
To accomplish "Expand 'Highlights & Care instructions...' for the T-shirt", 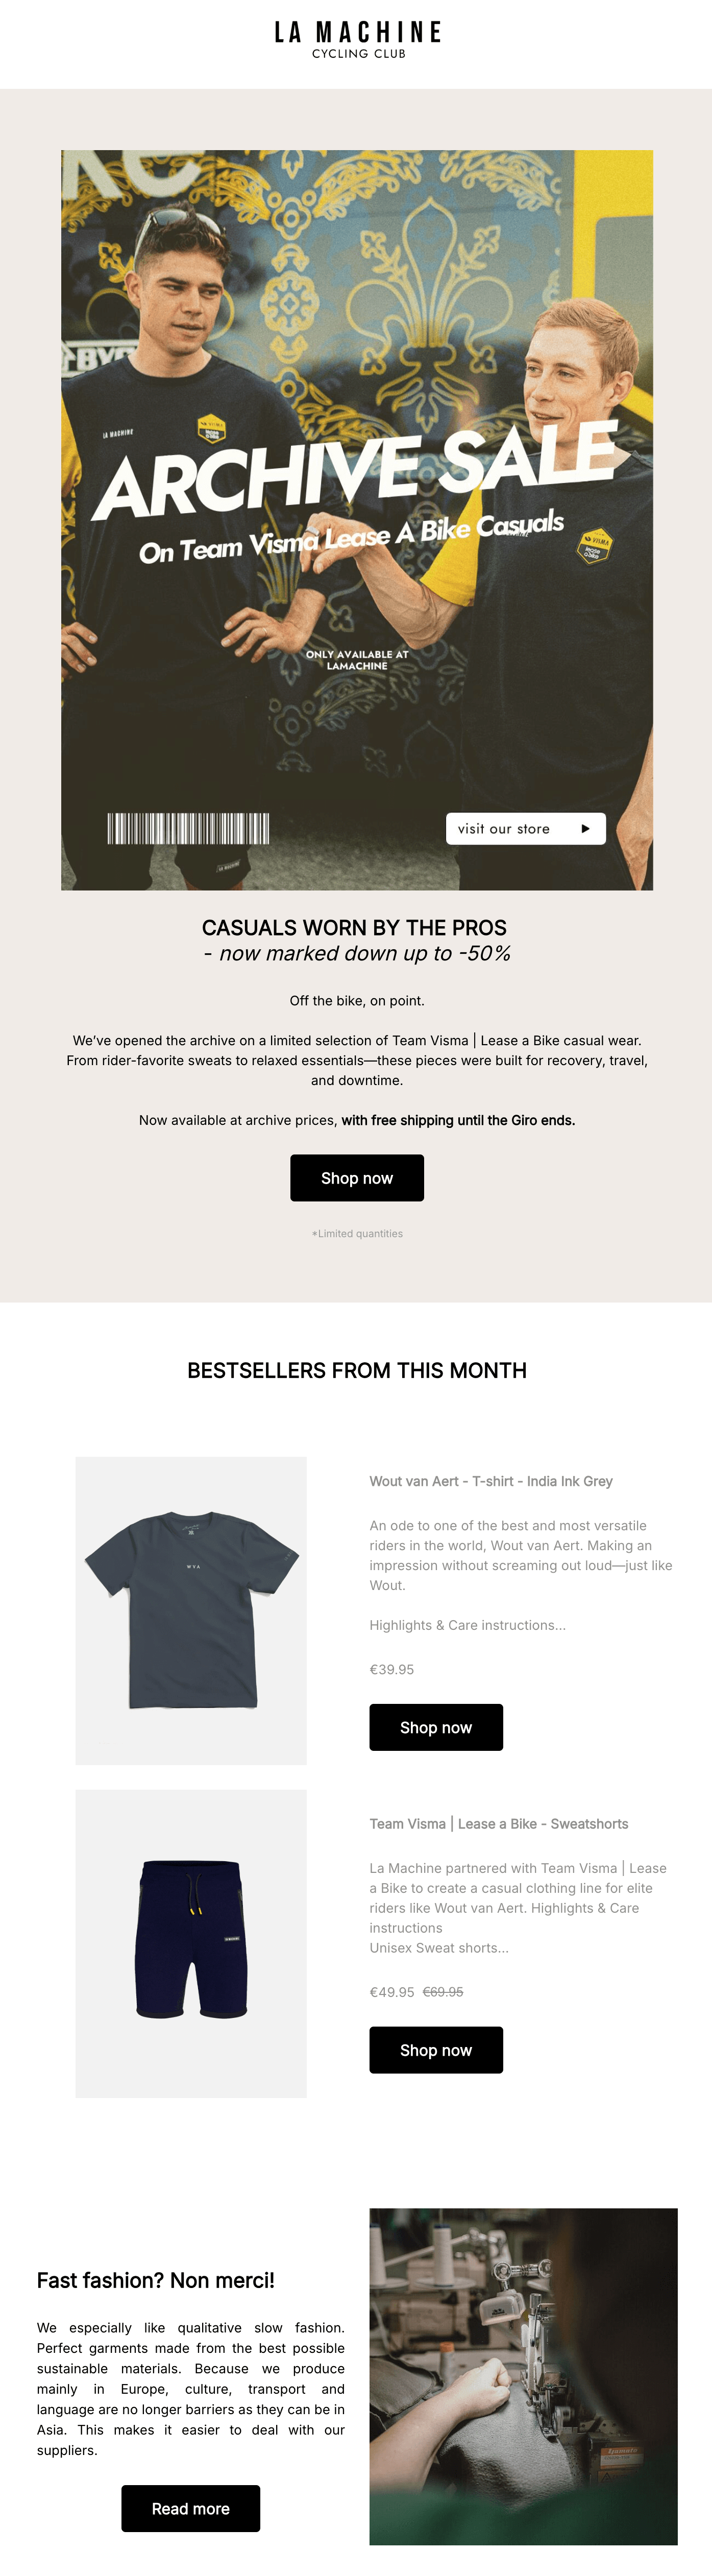I will [x=467, y=1625].
